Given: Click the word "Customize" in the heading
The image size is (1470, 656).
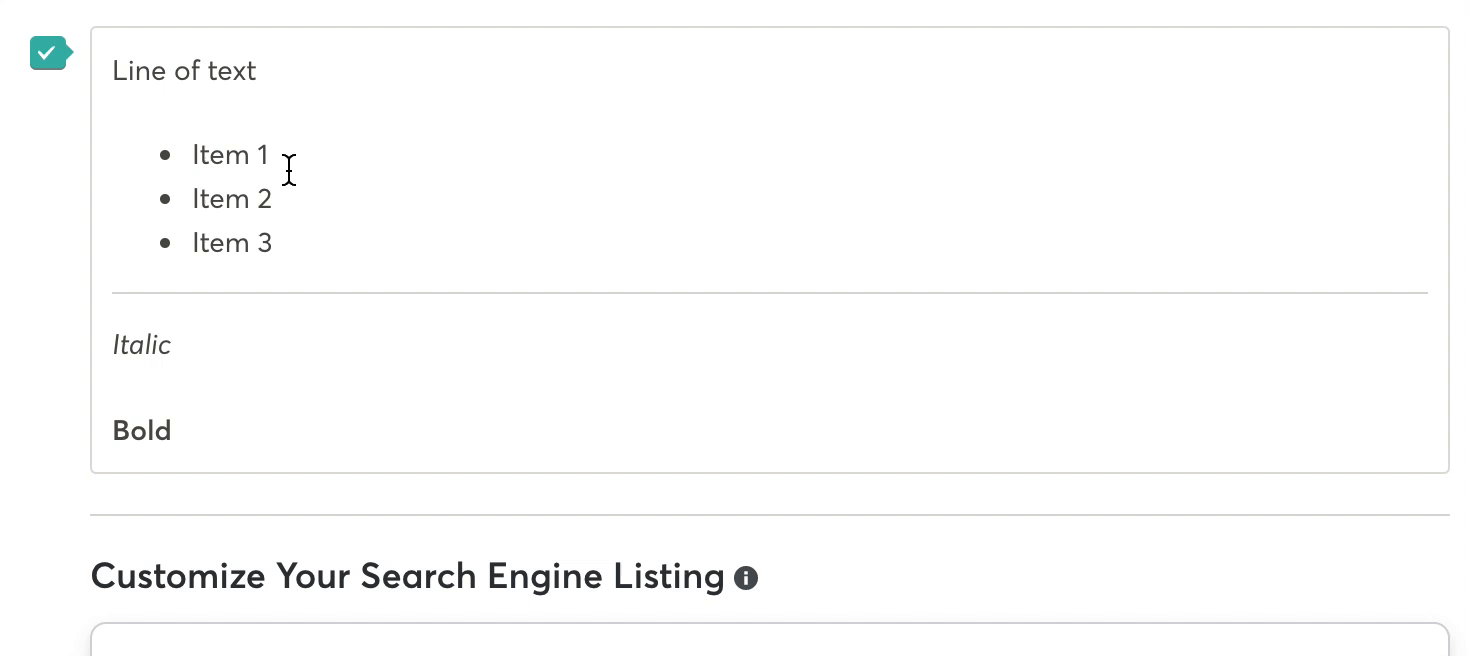Looking at the screenshot, I should (178, 577).
